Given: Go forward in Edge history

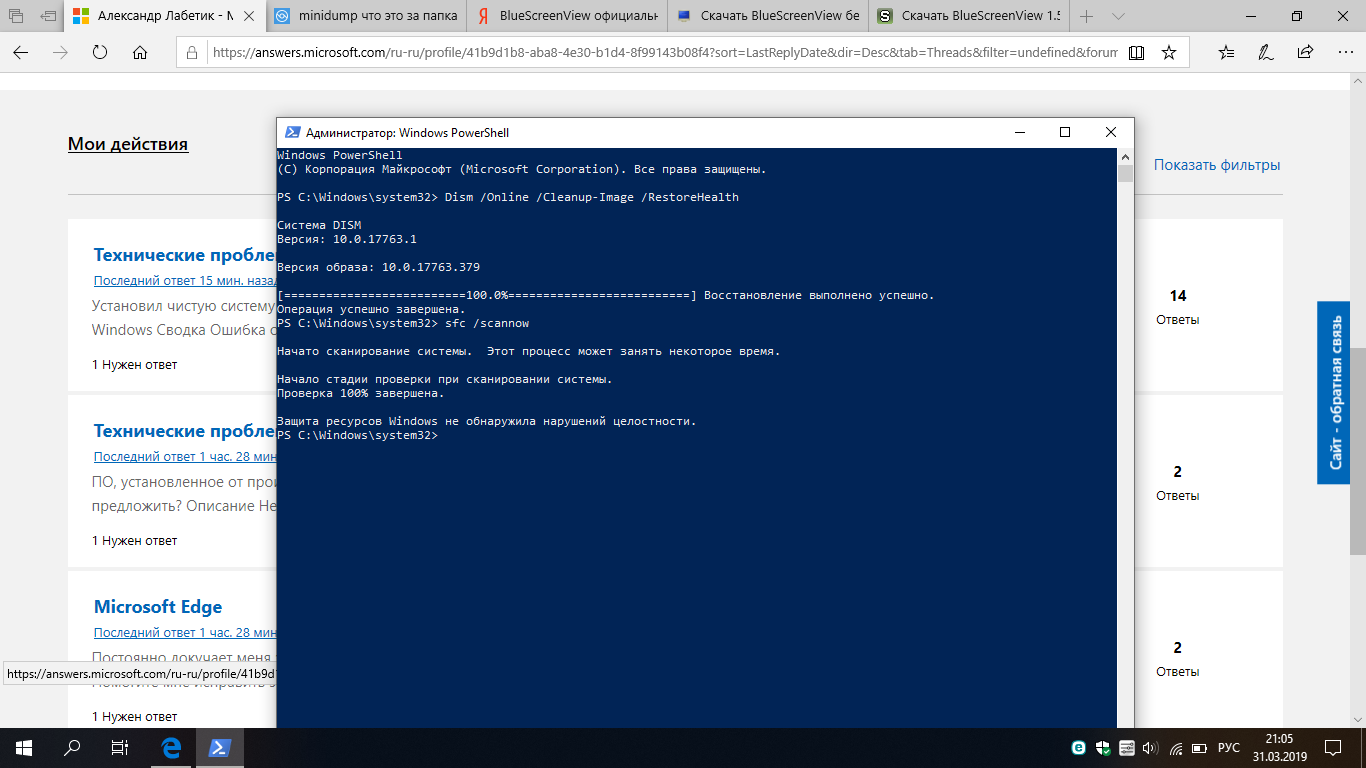Looking at the screenshot, I should (x=60, y=52).
